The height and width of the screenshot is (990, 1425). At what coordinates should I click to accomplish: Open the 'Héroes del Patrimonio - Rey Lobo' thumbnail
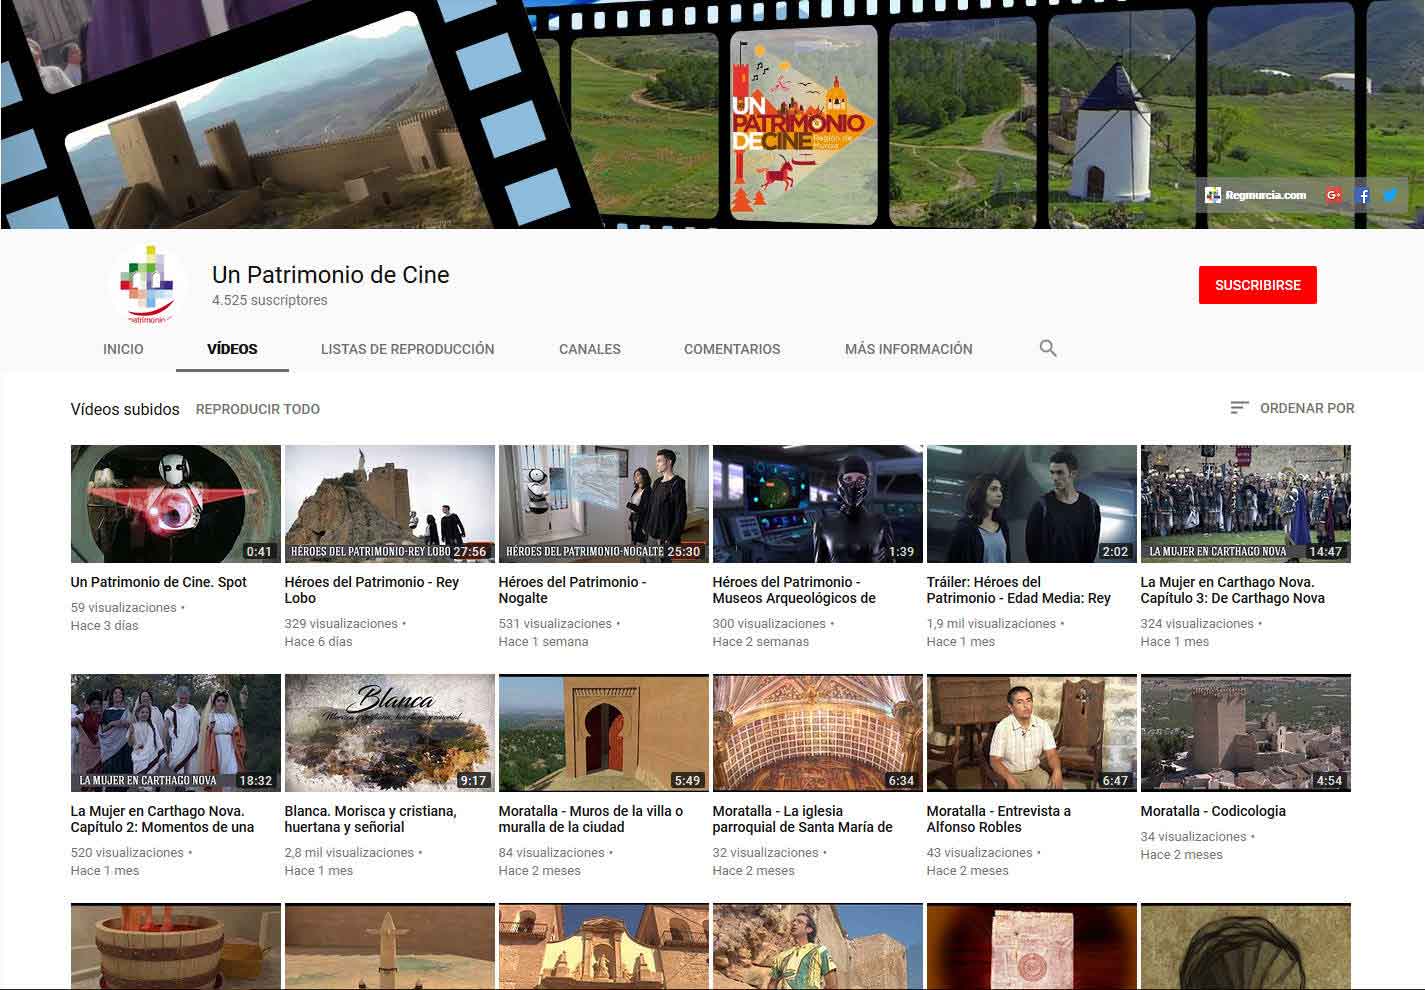click(x=390, y=504)
